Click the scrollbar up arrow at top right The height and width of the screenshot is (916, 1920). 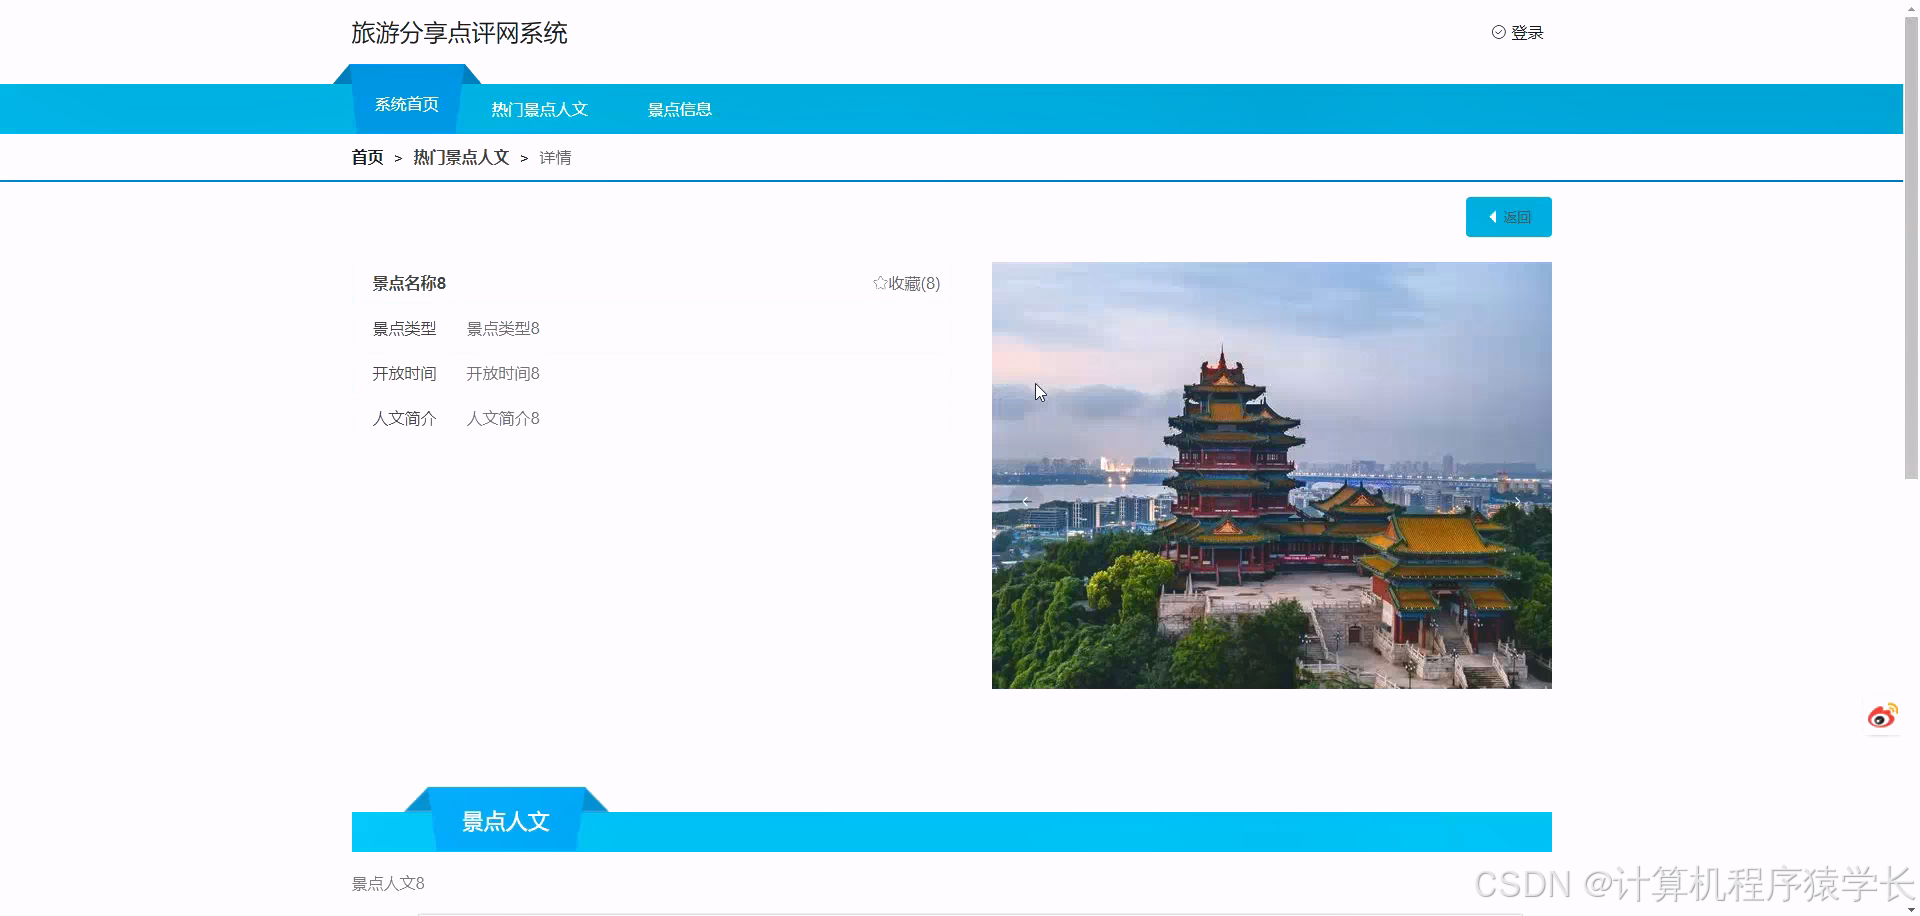point(1911,8)
